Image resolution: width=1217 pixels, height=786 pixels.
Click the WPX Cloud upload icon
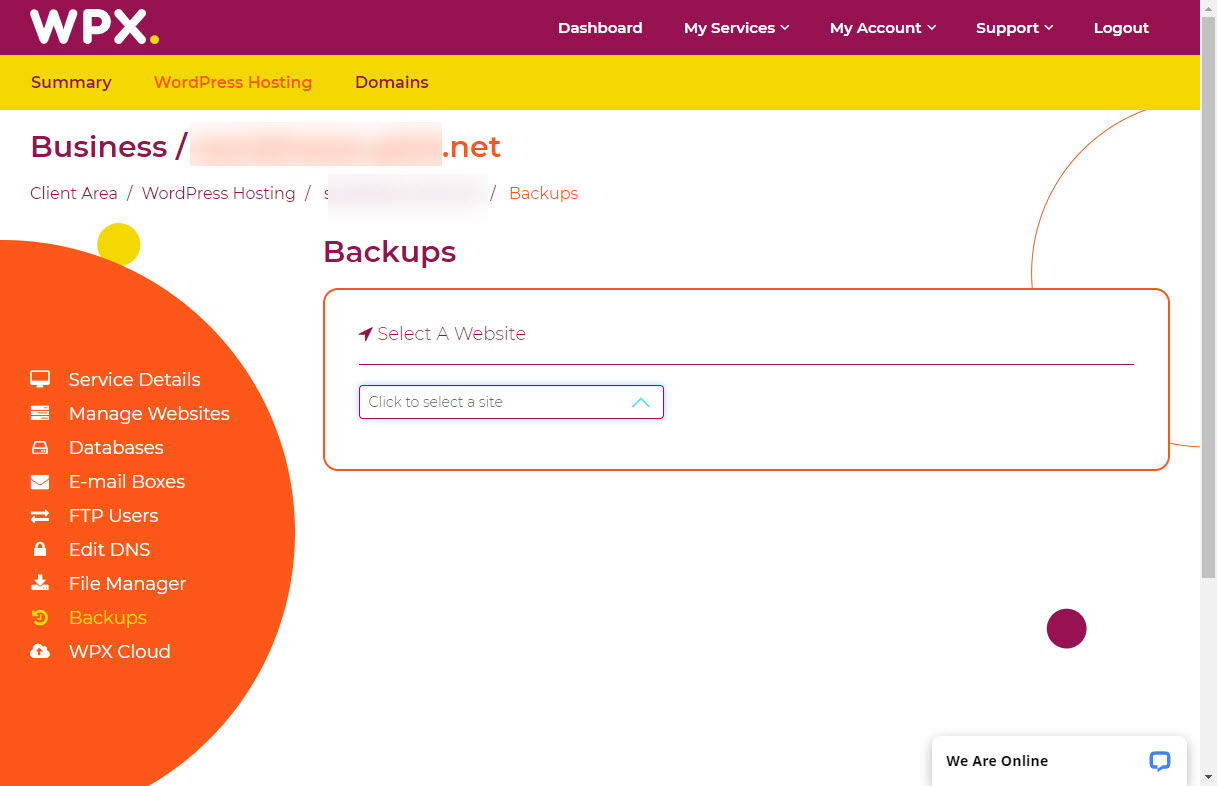tap(40, 651)
